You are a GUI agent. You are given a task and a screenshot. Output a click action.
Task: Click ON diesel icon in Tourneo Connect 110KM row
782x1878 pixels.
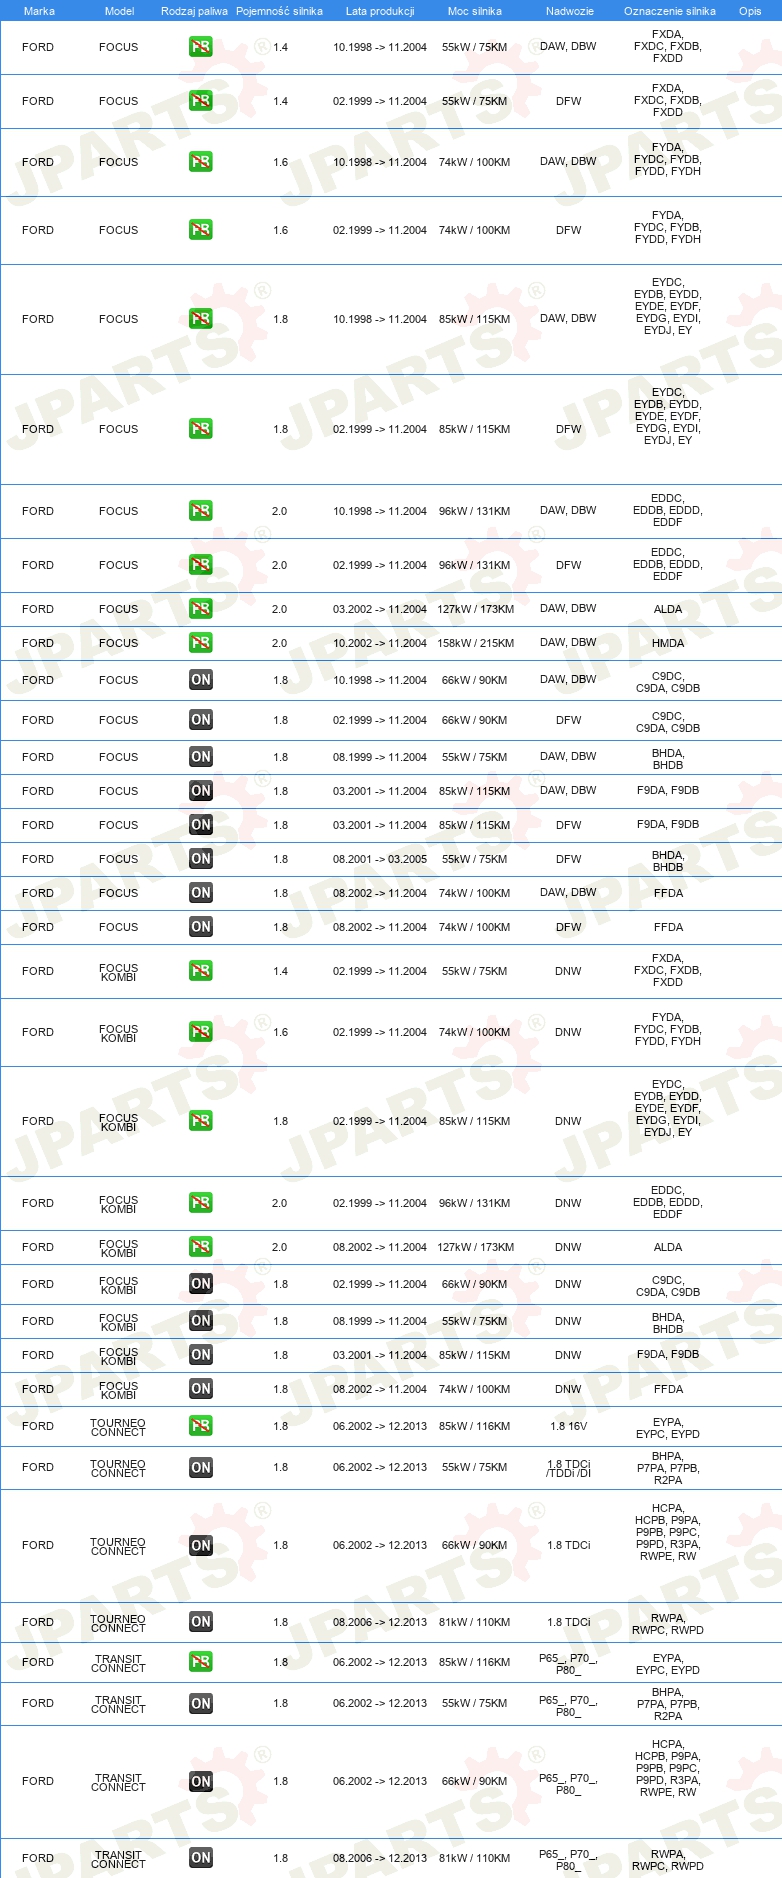pyautogui.click(x=201, y=1622)
